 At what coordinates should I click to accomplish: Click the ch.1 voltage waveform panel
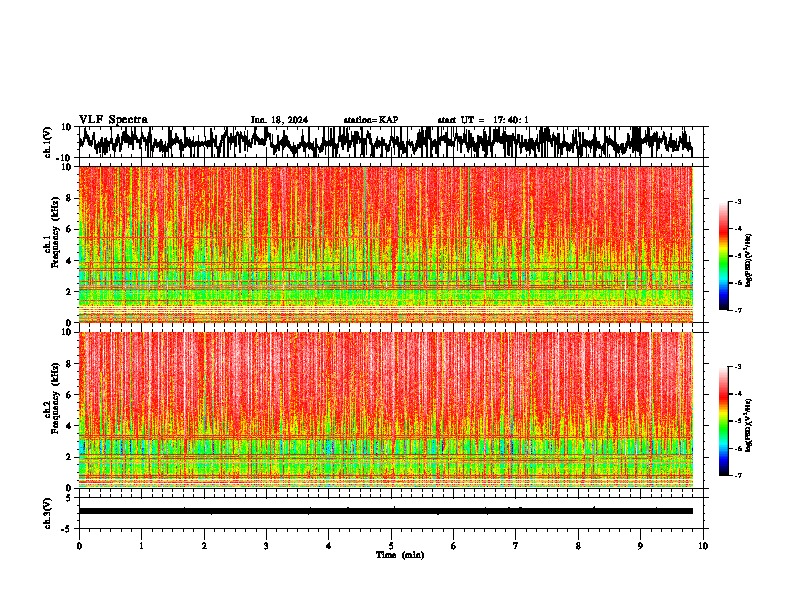[x=391, y=142]
